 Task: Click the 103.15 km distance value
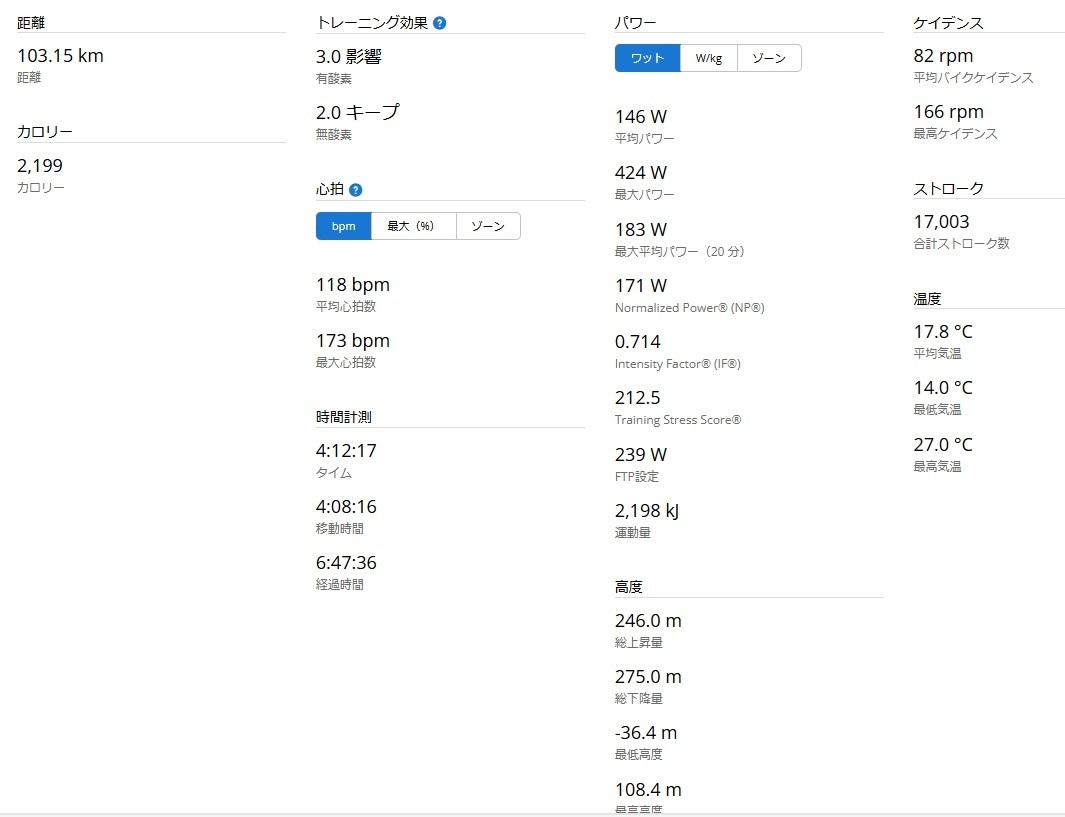(x=60, y=56)
